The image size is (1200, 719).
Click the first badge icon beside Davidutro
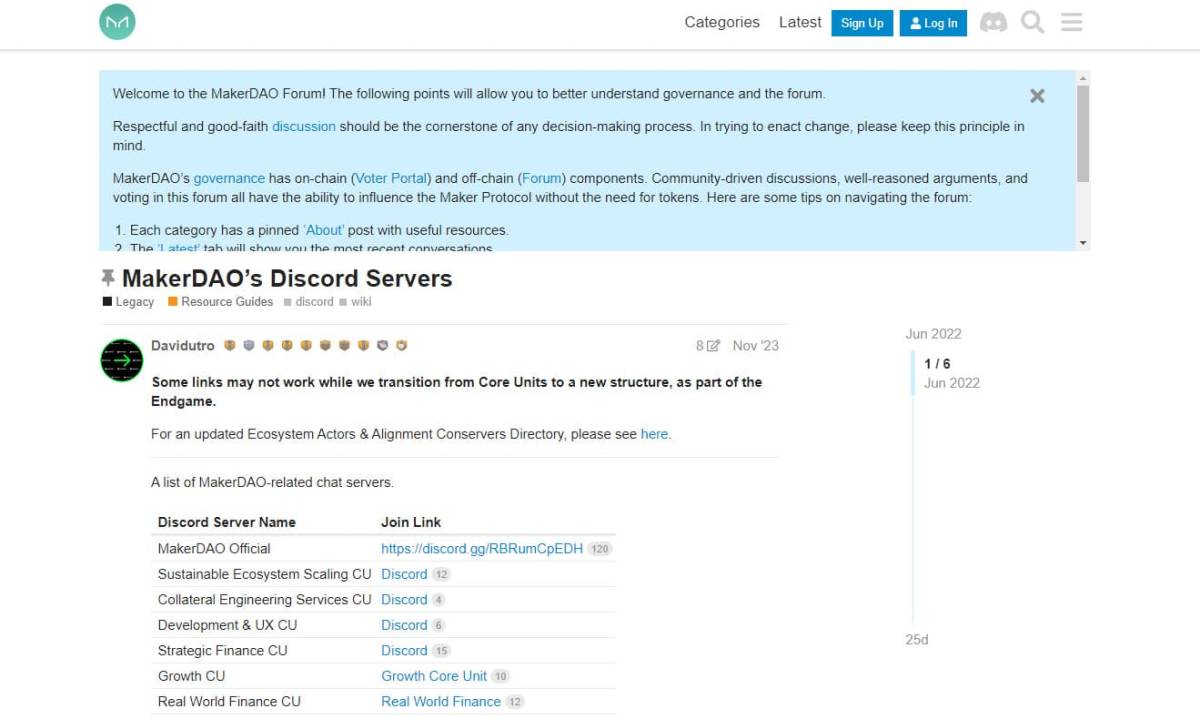[230, 346]
